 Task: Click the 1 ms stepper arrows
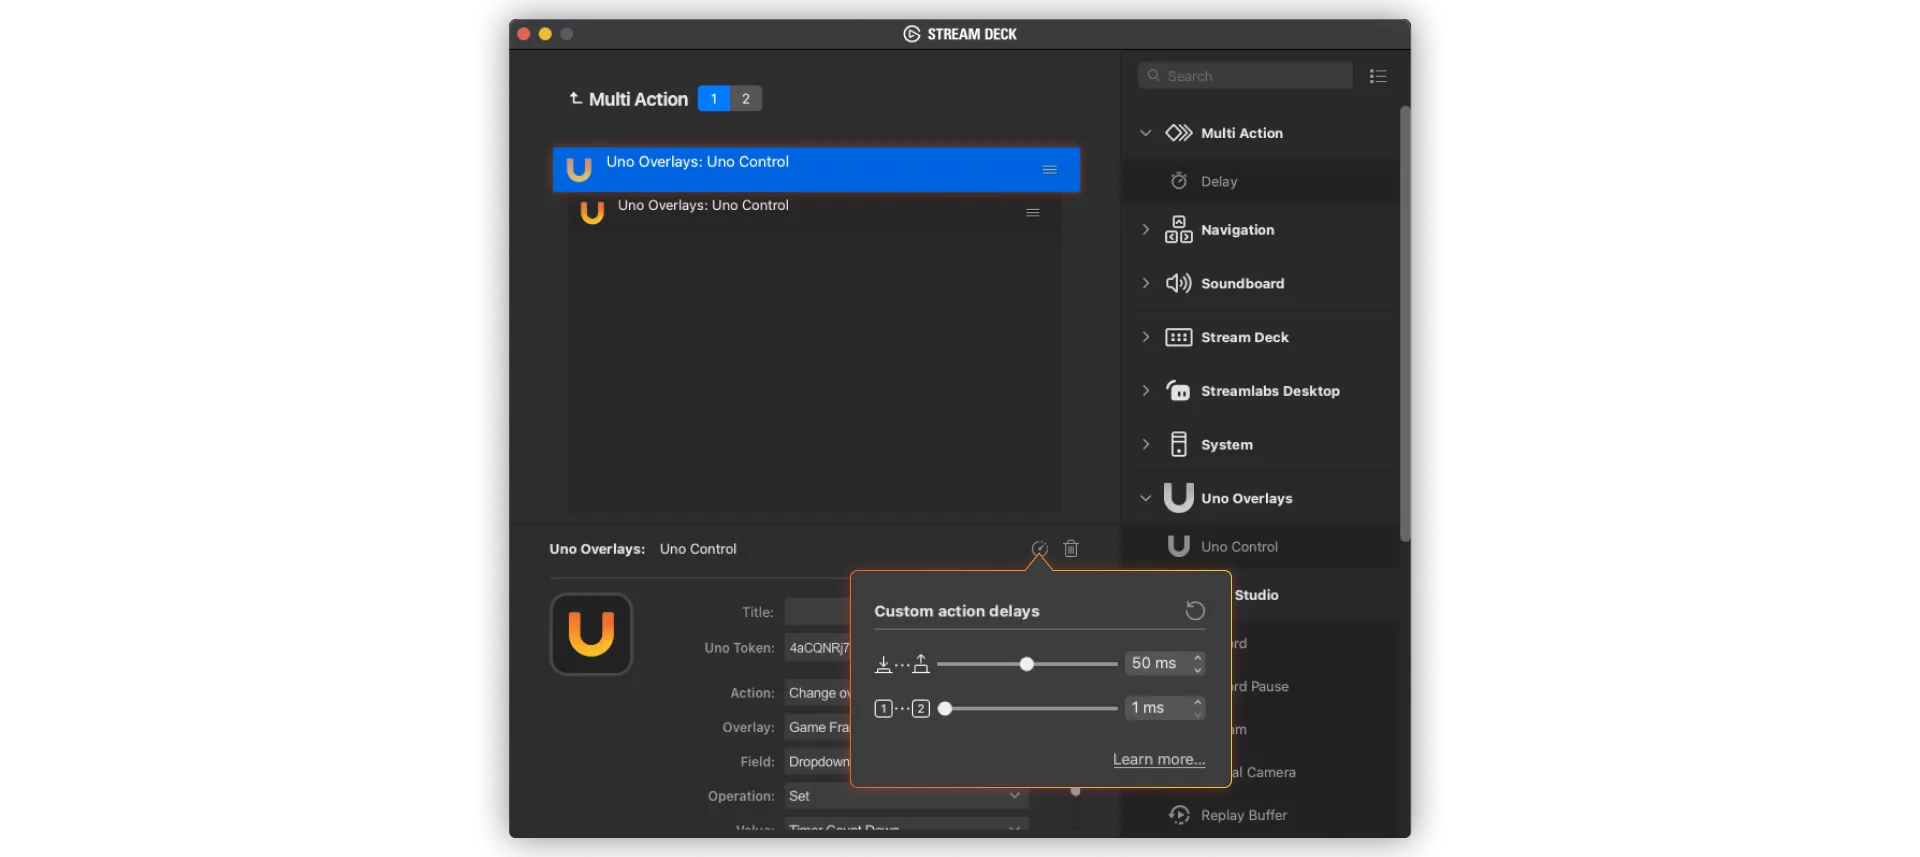click(1198, 708)
